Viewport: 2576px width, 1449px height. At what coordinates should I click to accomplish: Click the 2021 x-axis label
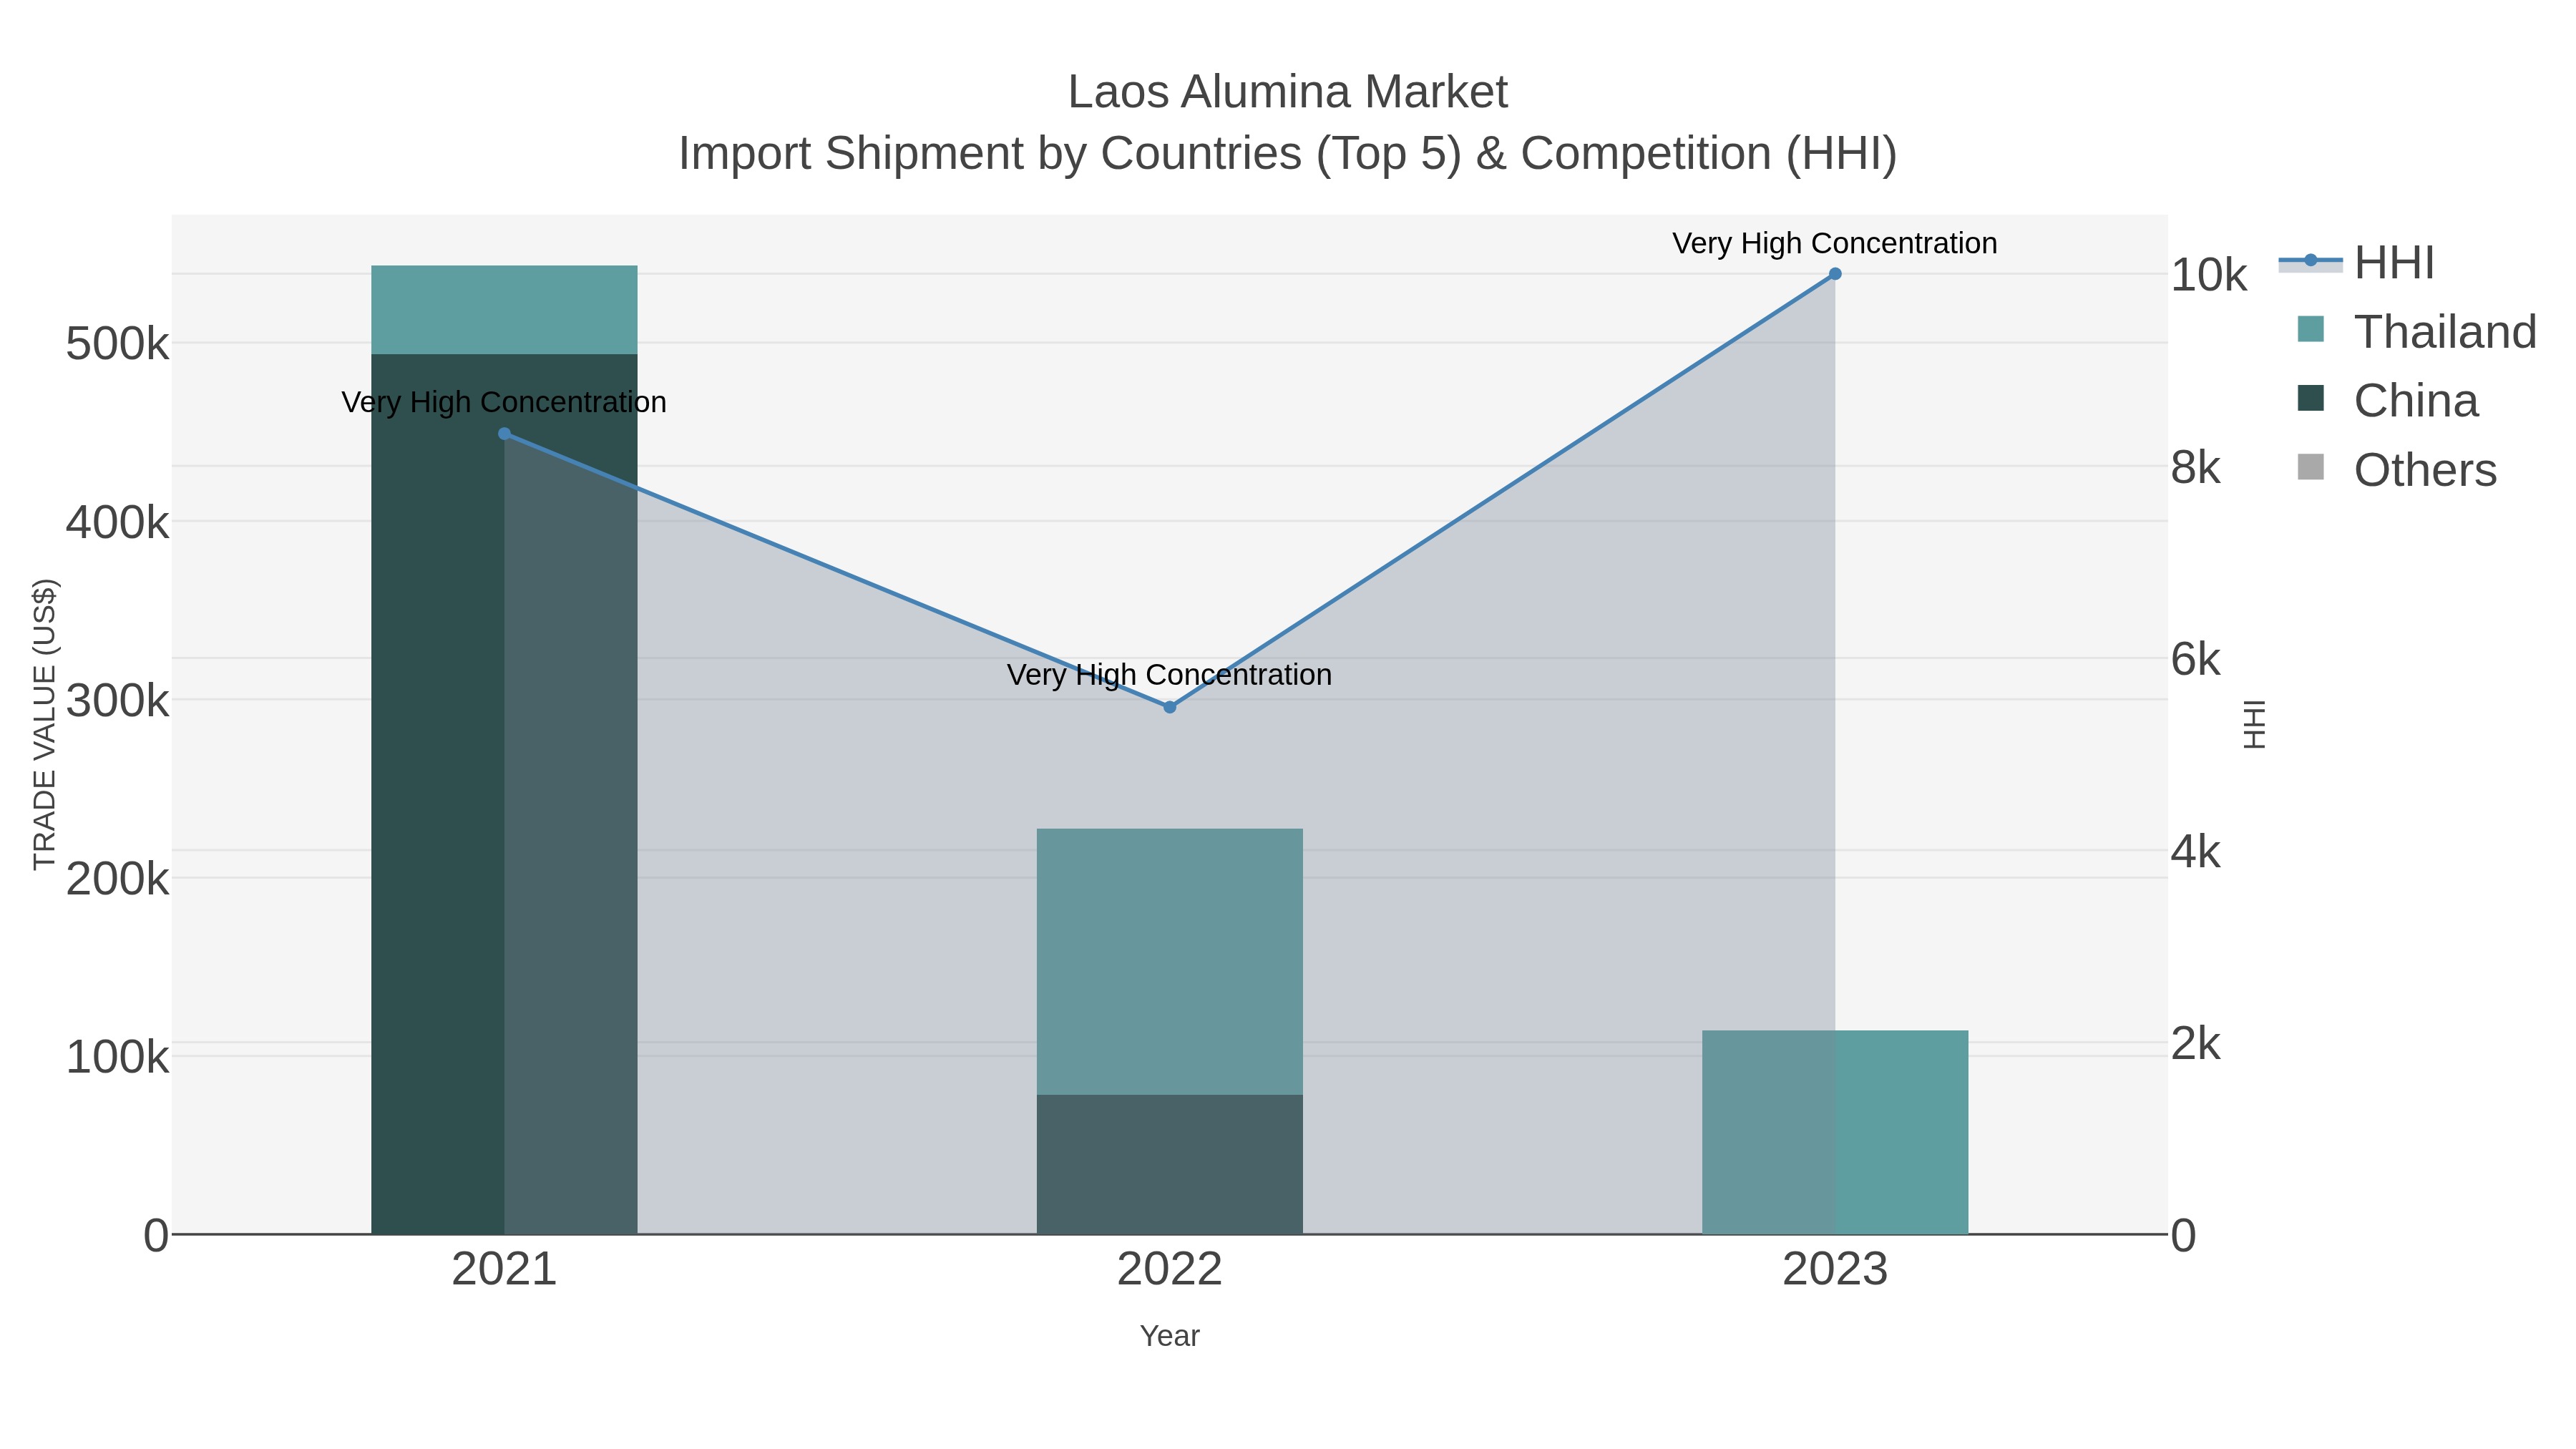click(504, 1270)
